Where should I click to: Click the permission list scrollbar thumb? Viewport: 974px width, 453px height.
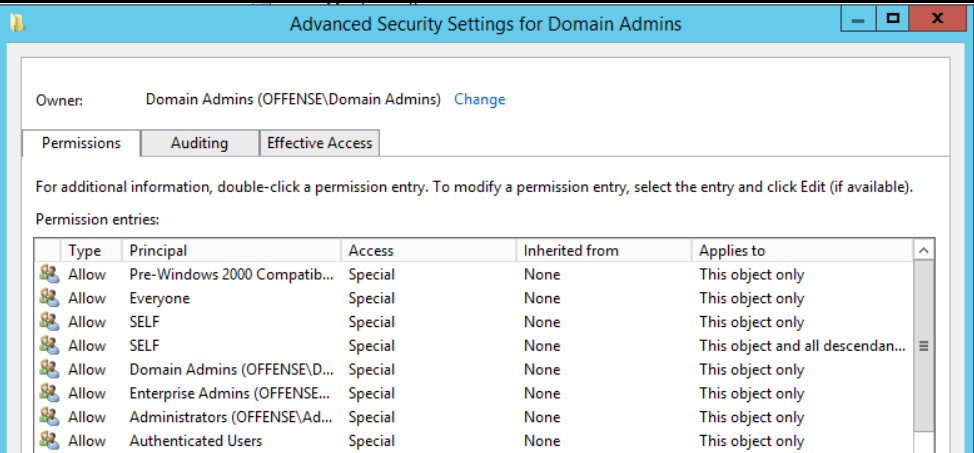pyautogui.click(x=924, y=346)
